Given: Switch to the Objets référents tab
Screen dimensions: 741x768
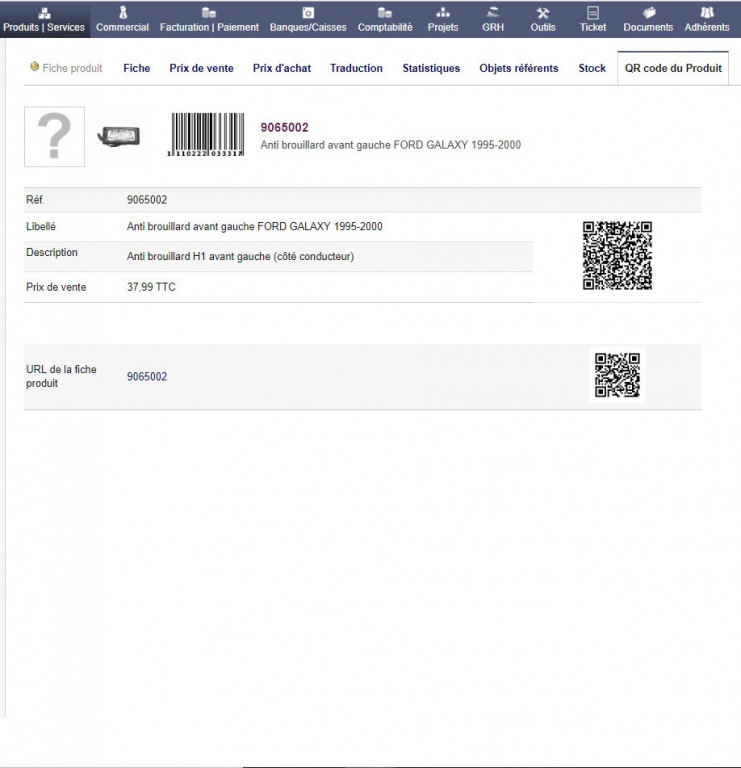Looking at the screenshot, I should [519, 68].
